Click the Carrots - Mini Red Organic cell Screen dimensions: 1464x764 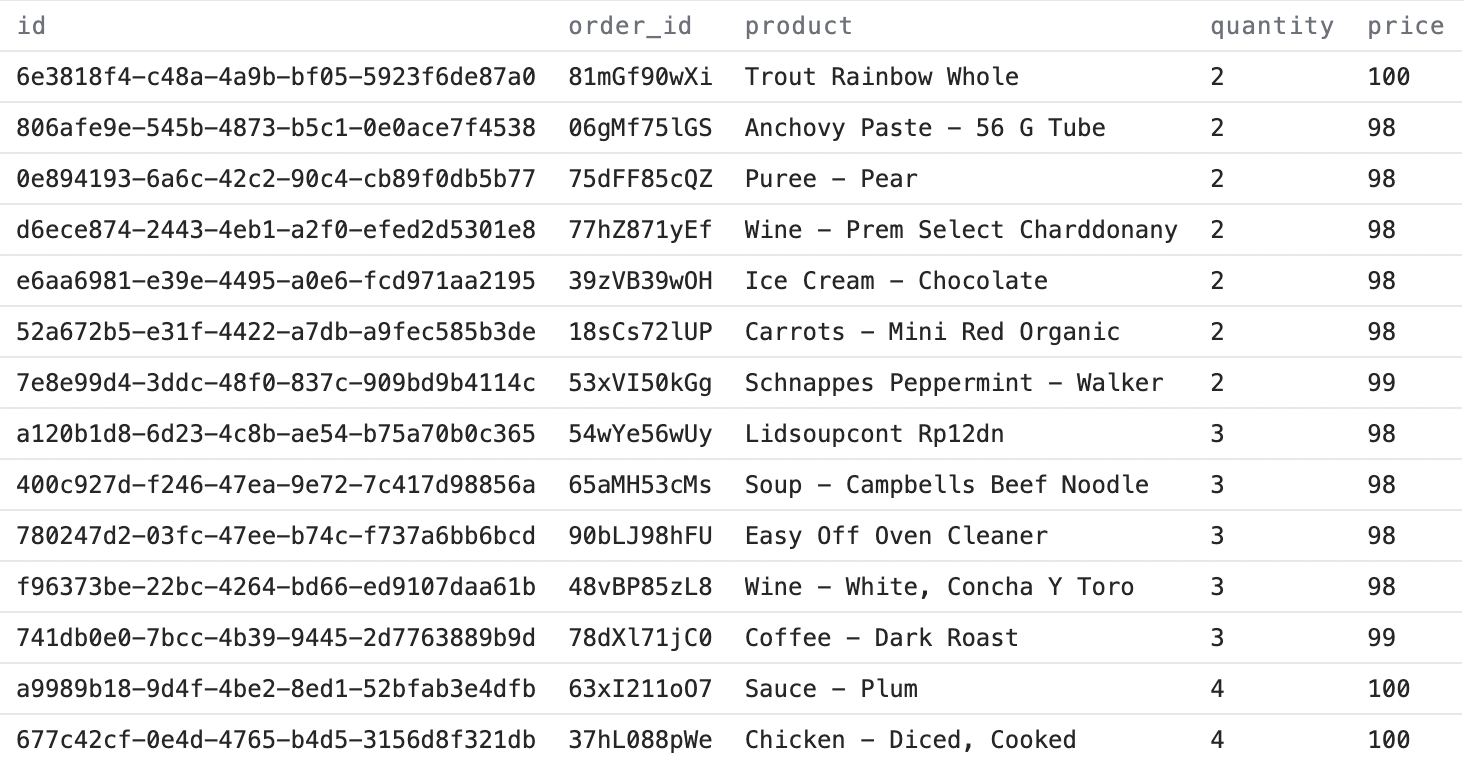tap(931, 332)
